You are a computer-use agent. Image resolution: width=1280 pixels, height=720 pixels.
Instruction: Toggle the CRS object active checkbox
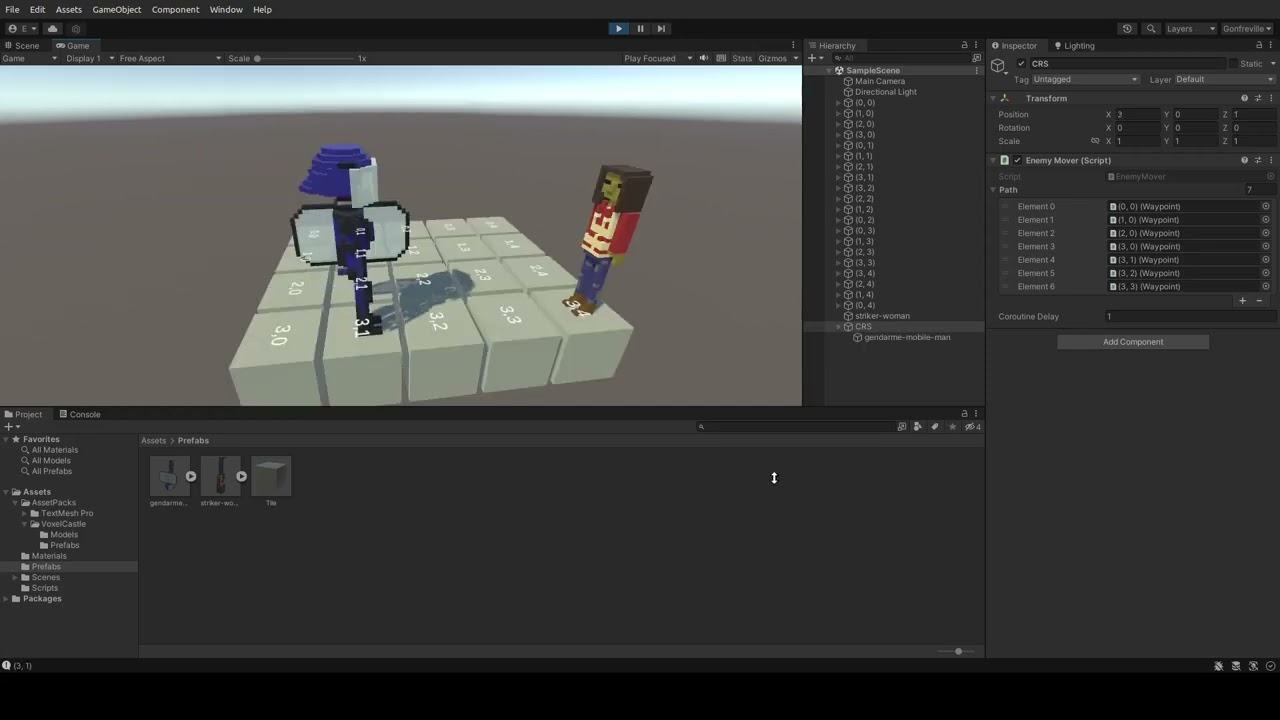click(x=1021, y=64)
